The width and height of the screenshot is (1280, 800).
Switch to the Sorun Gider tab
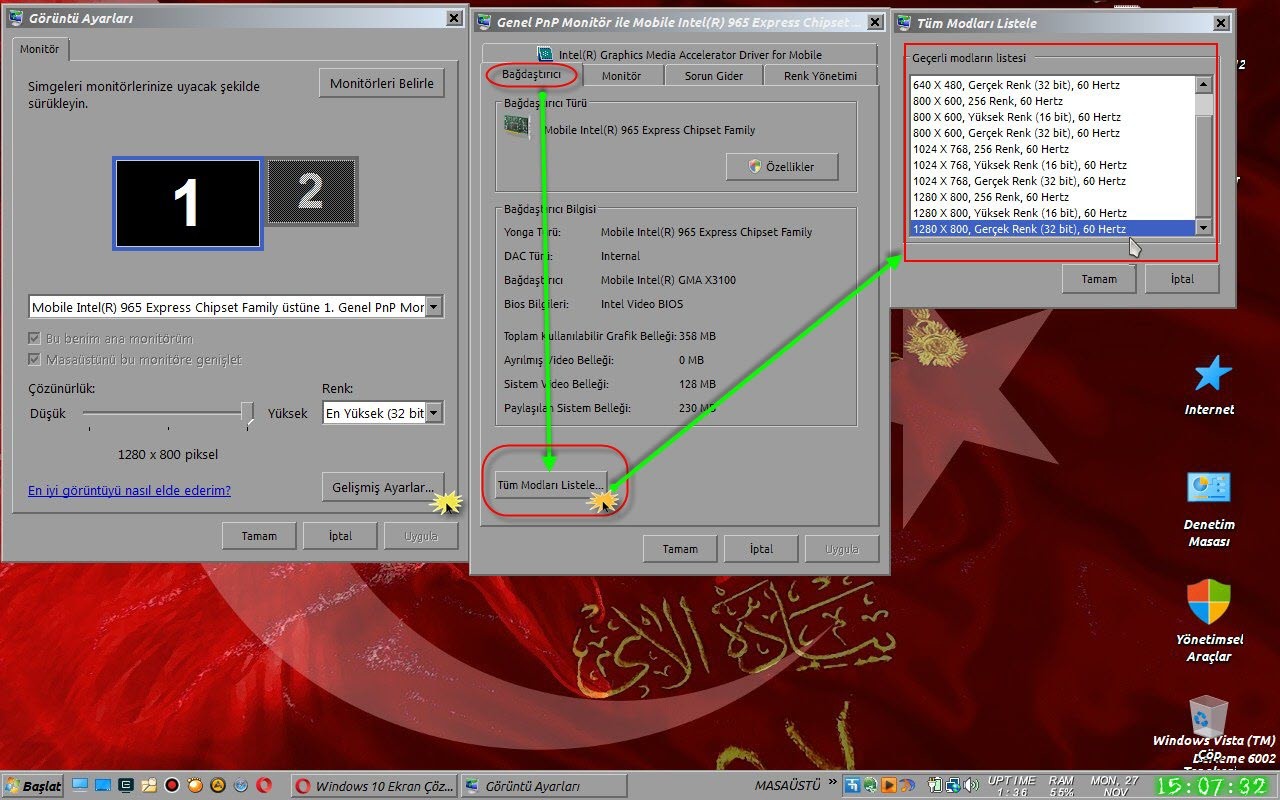click(x=714, y=76)
